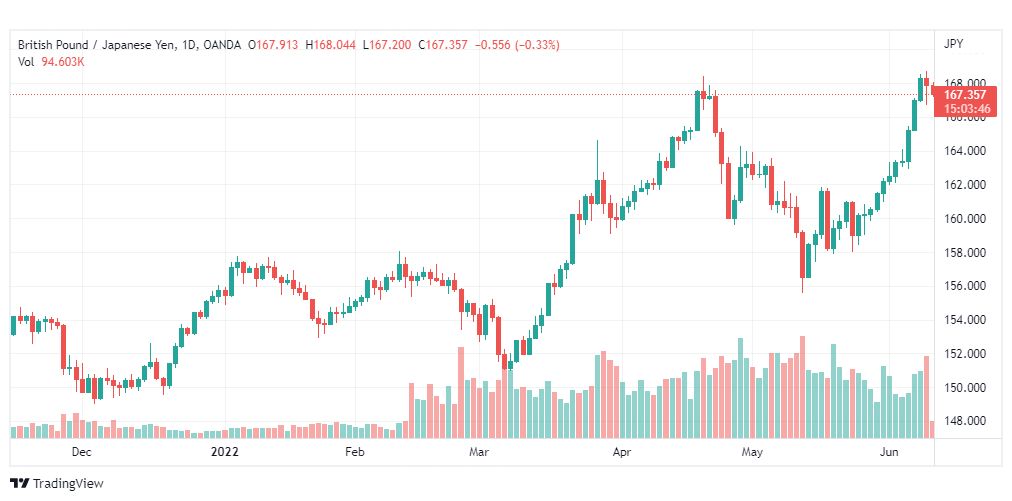
Task: Click the Dec label on time axis
Action: point(82,452)
